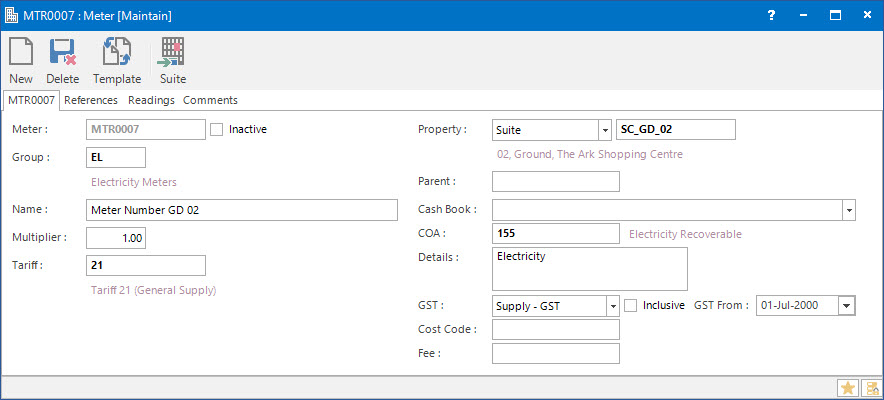Click the Delete meter toolbar icon
Viewport: 884px width, 400px height.
pos(63,53)
